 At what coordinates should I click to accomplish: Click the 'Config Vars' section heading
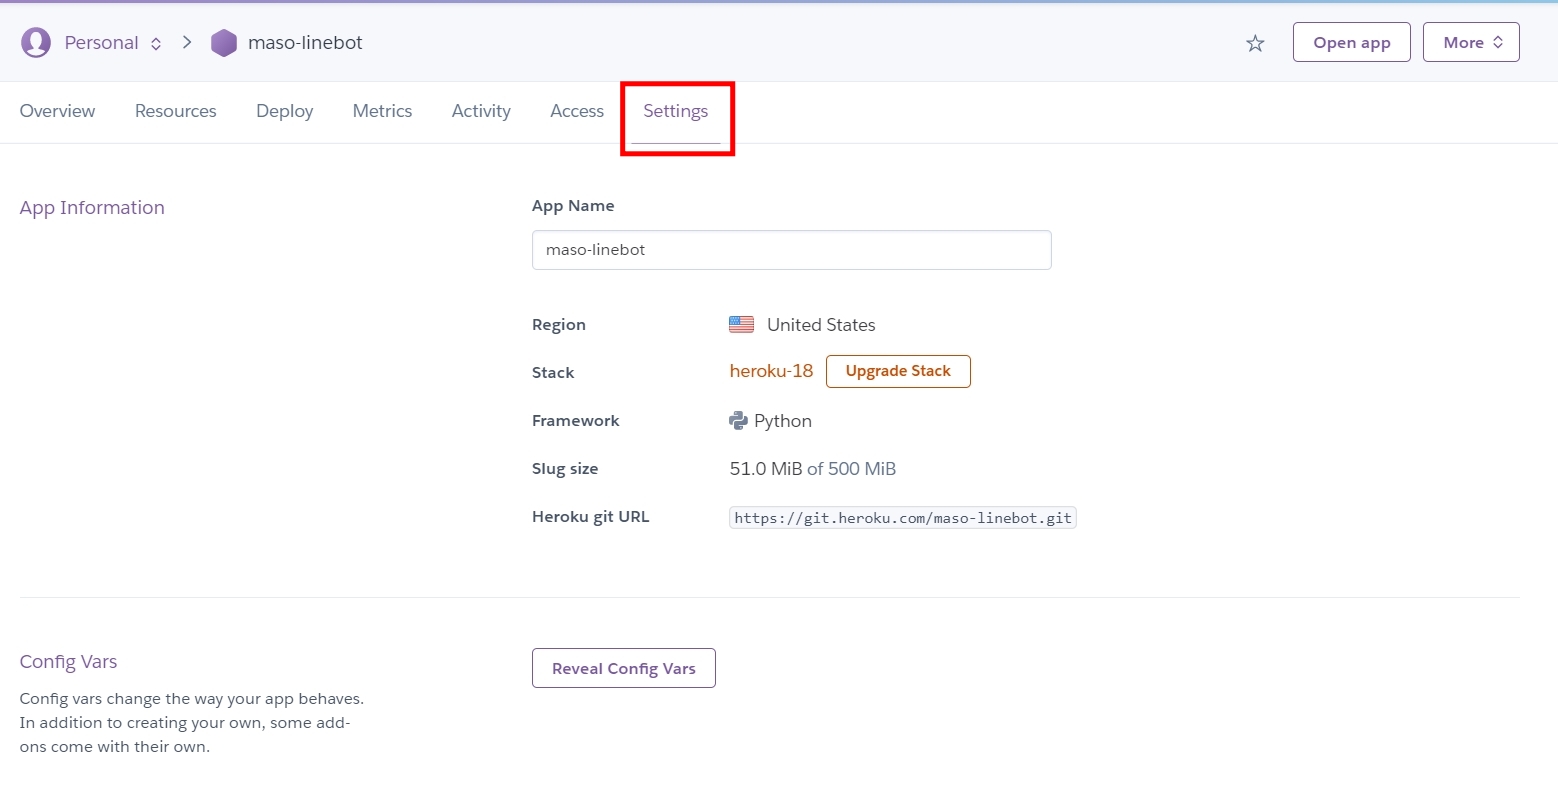point(68,662)
